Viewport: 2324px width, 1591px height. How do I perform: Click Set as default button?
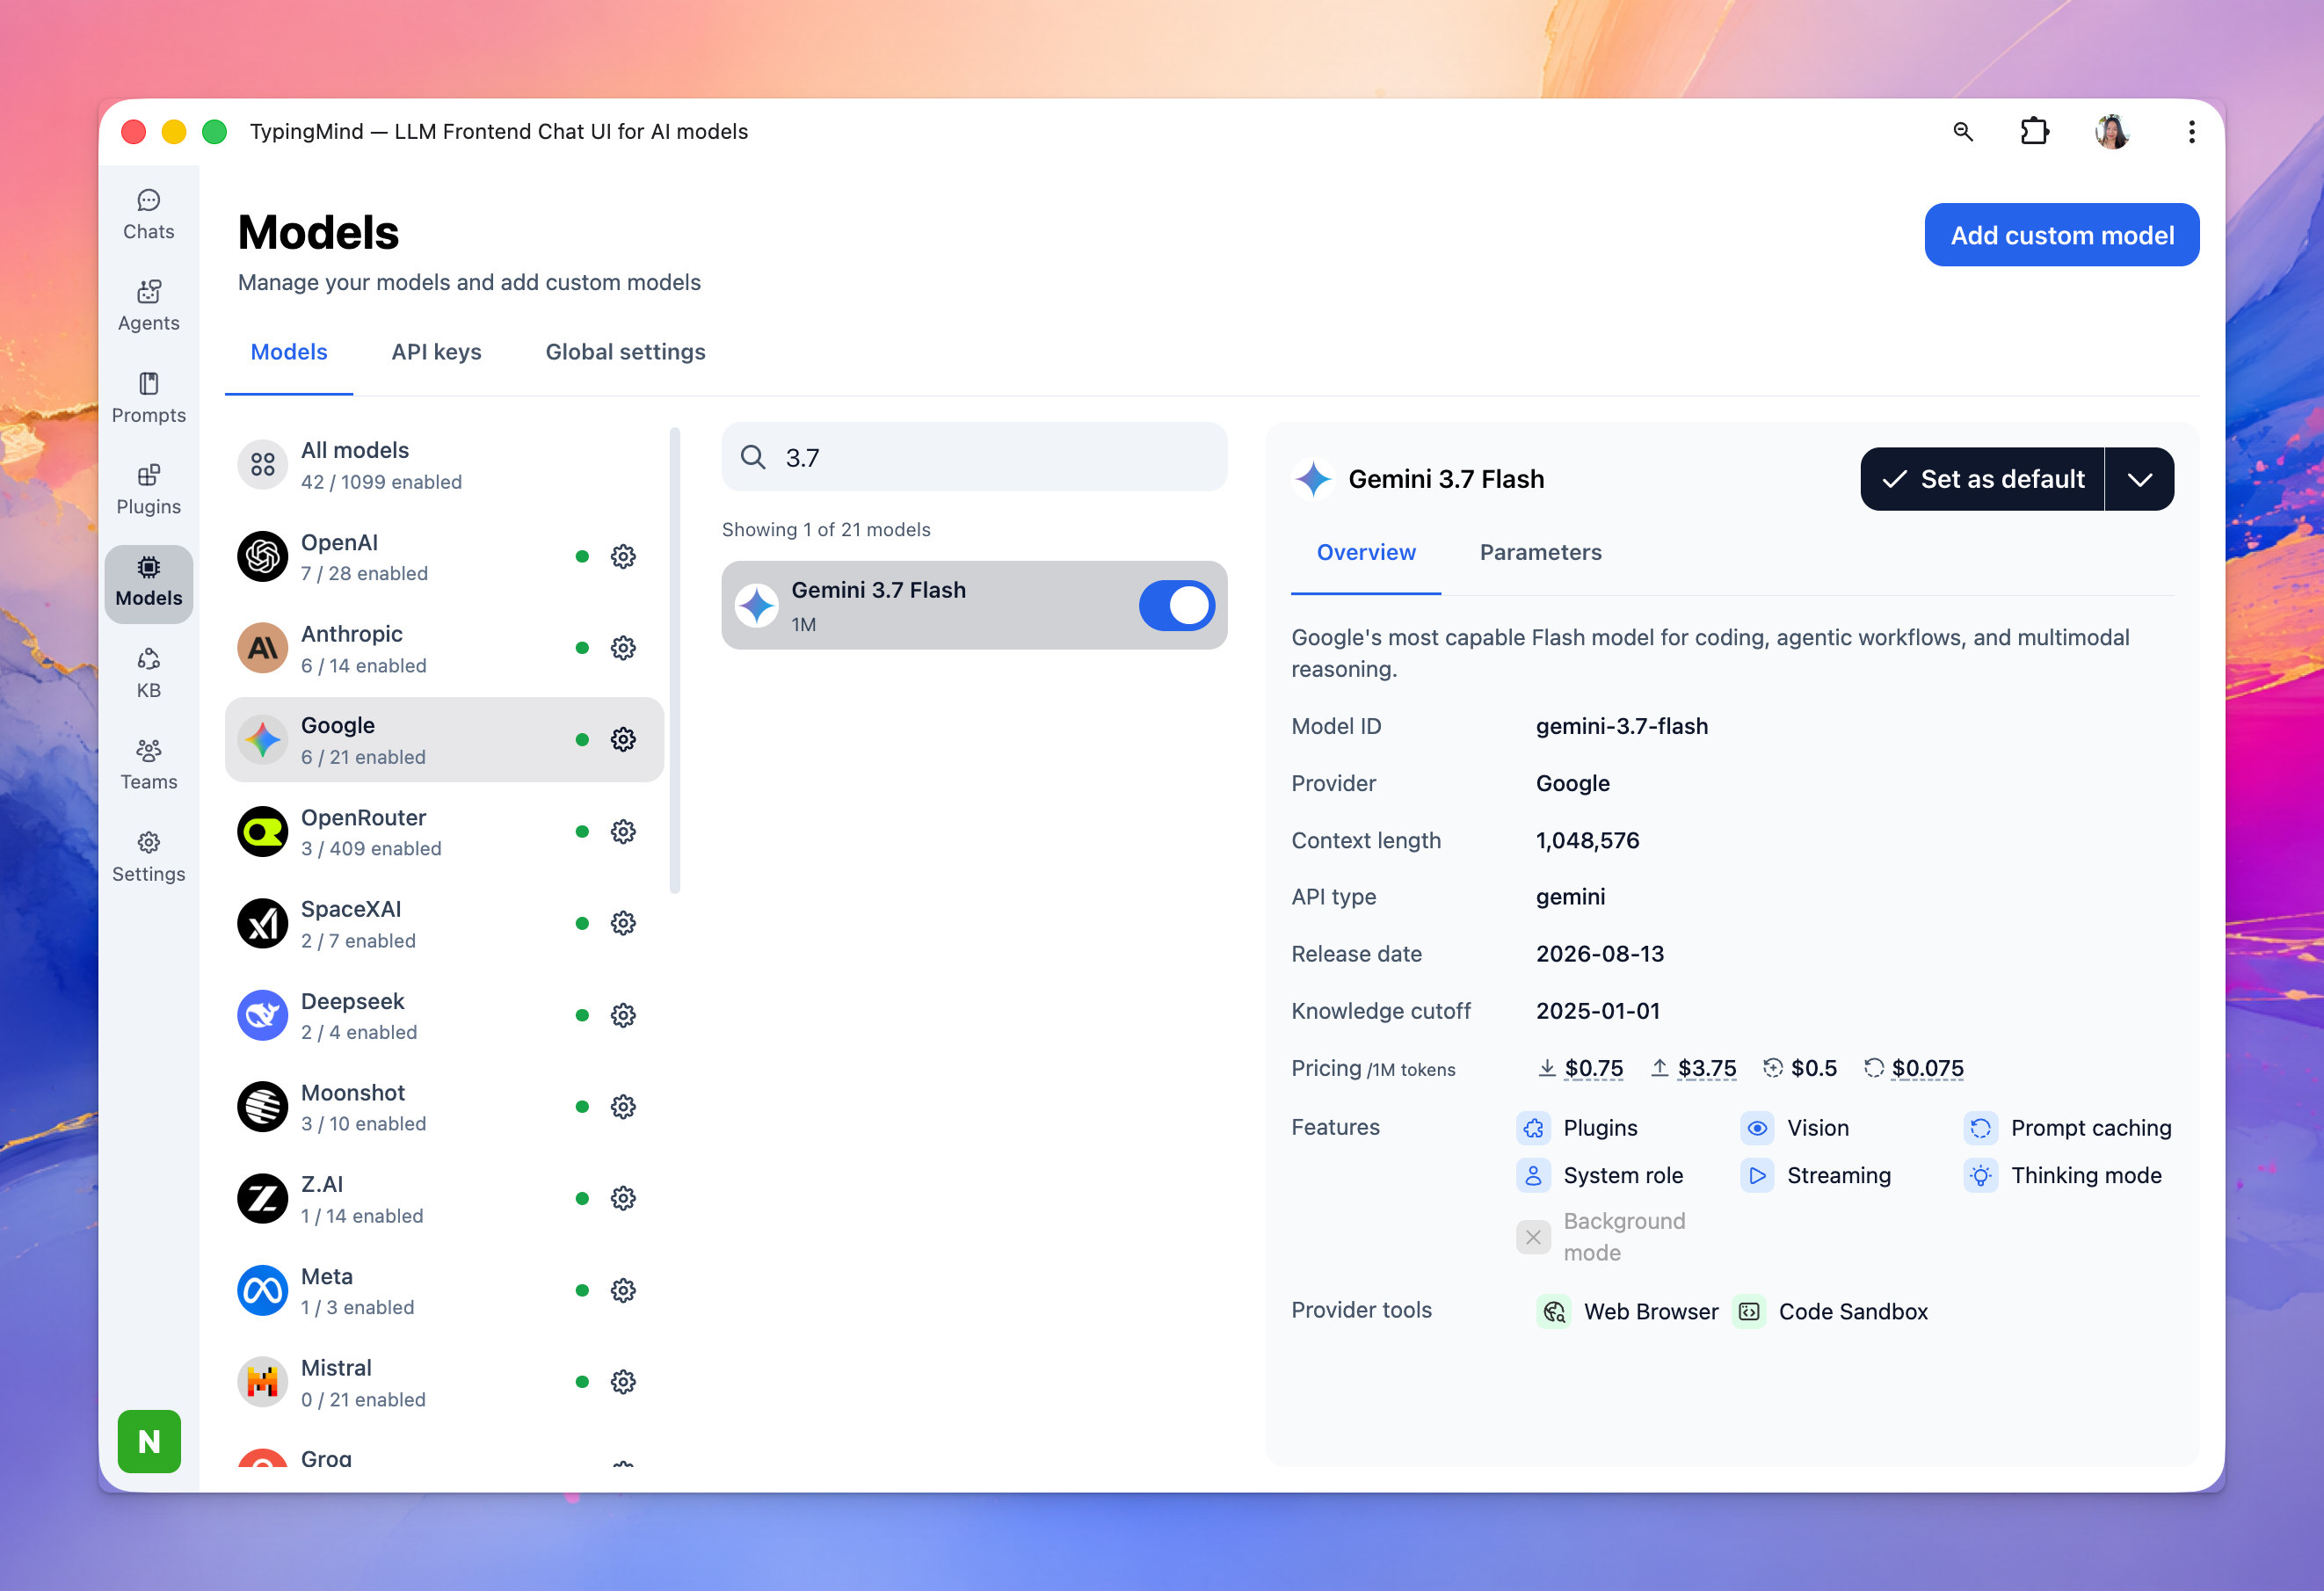click(1982, 479)
